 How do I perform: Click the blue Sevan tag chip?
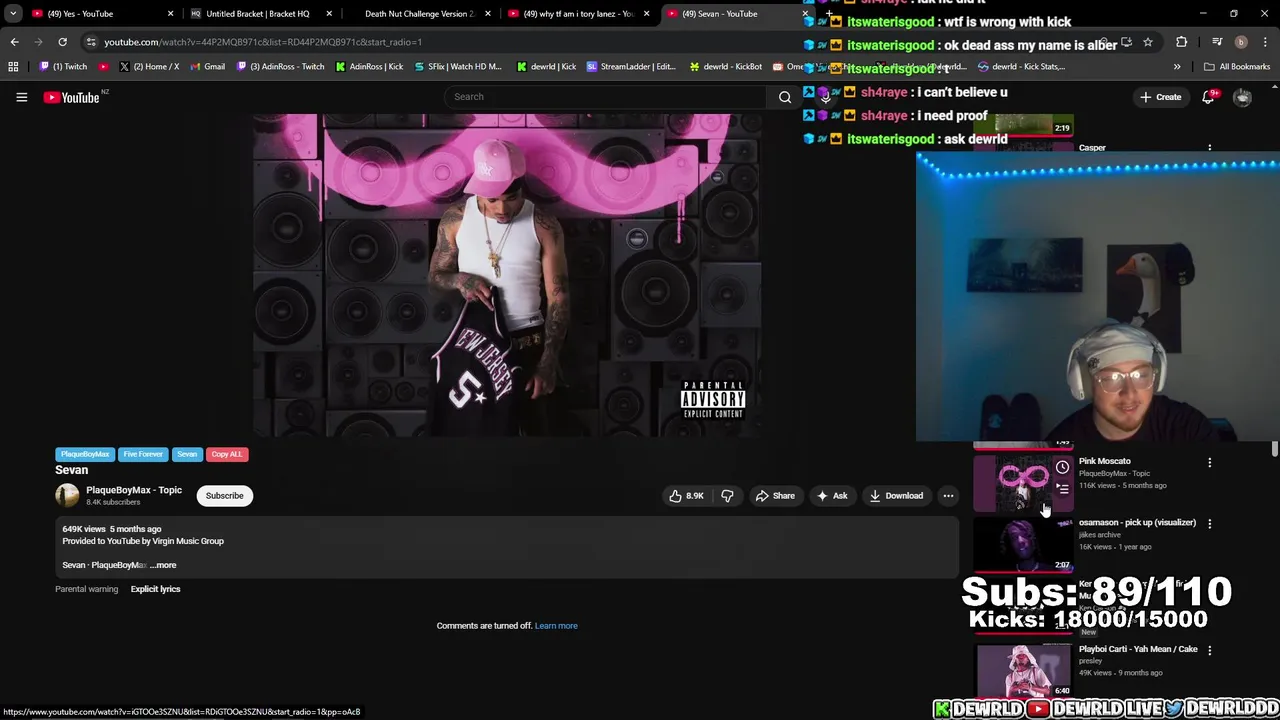(187, 454)
